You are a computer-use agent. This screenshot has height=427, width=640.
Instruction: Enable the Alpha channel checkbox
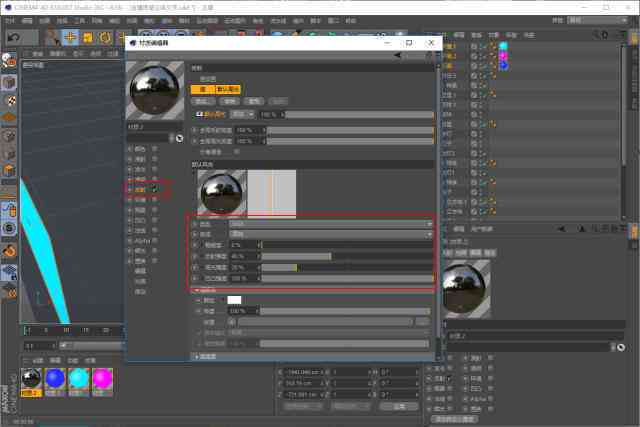(155, 241)
